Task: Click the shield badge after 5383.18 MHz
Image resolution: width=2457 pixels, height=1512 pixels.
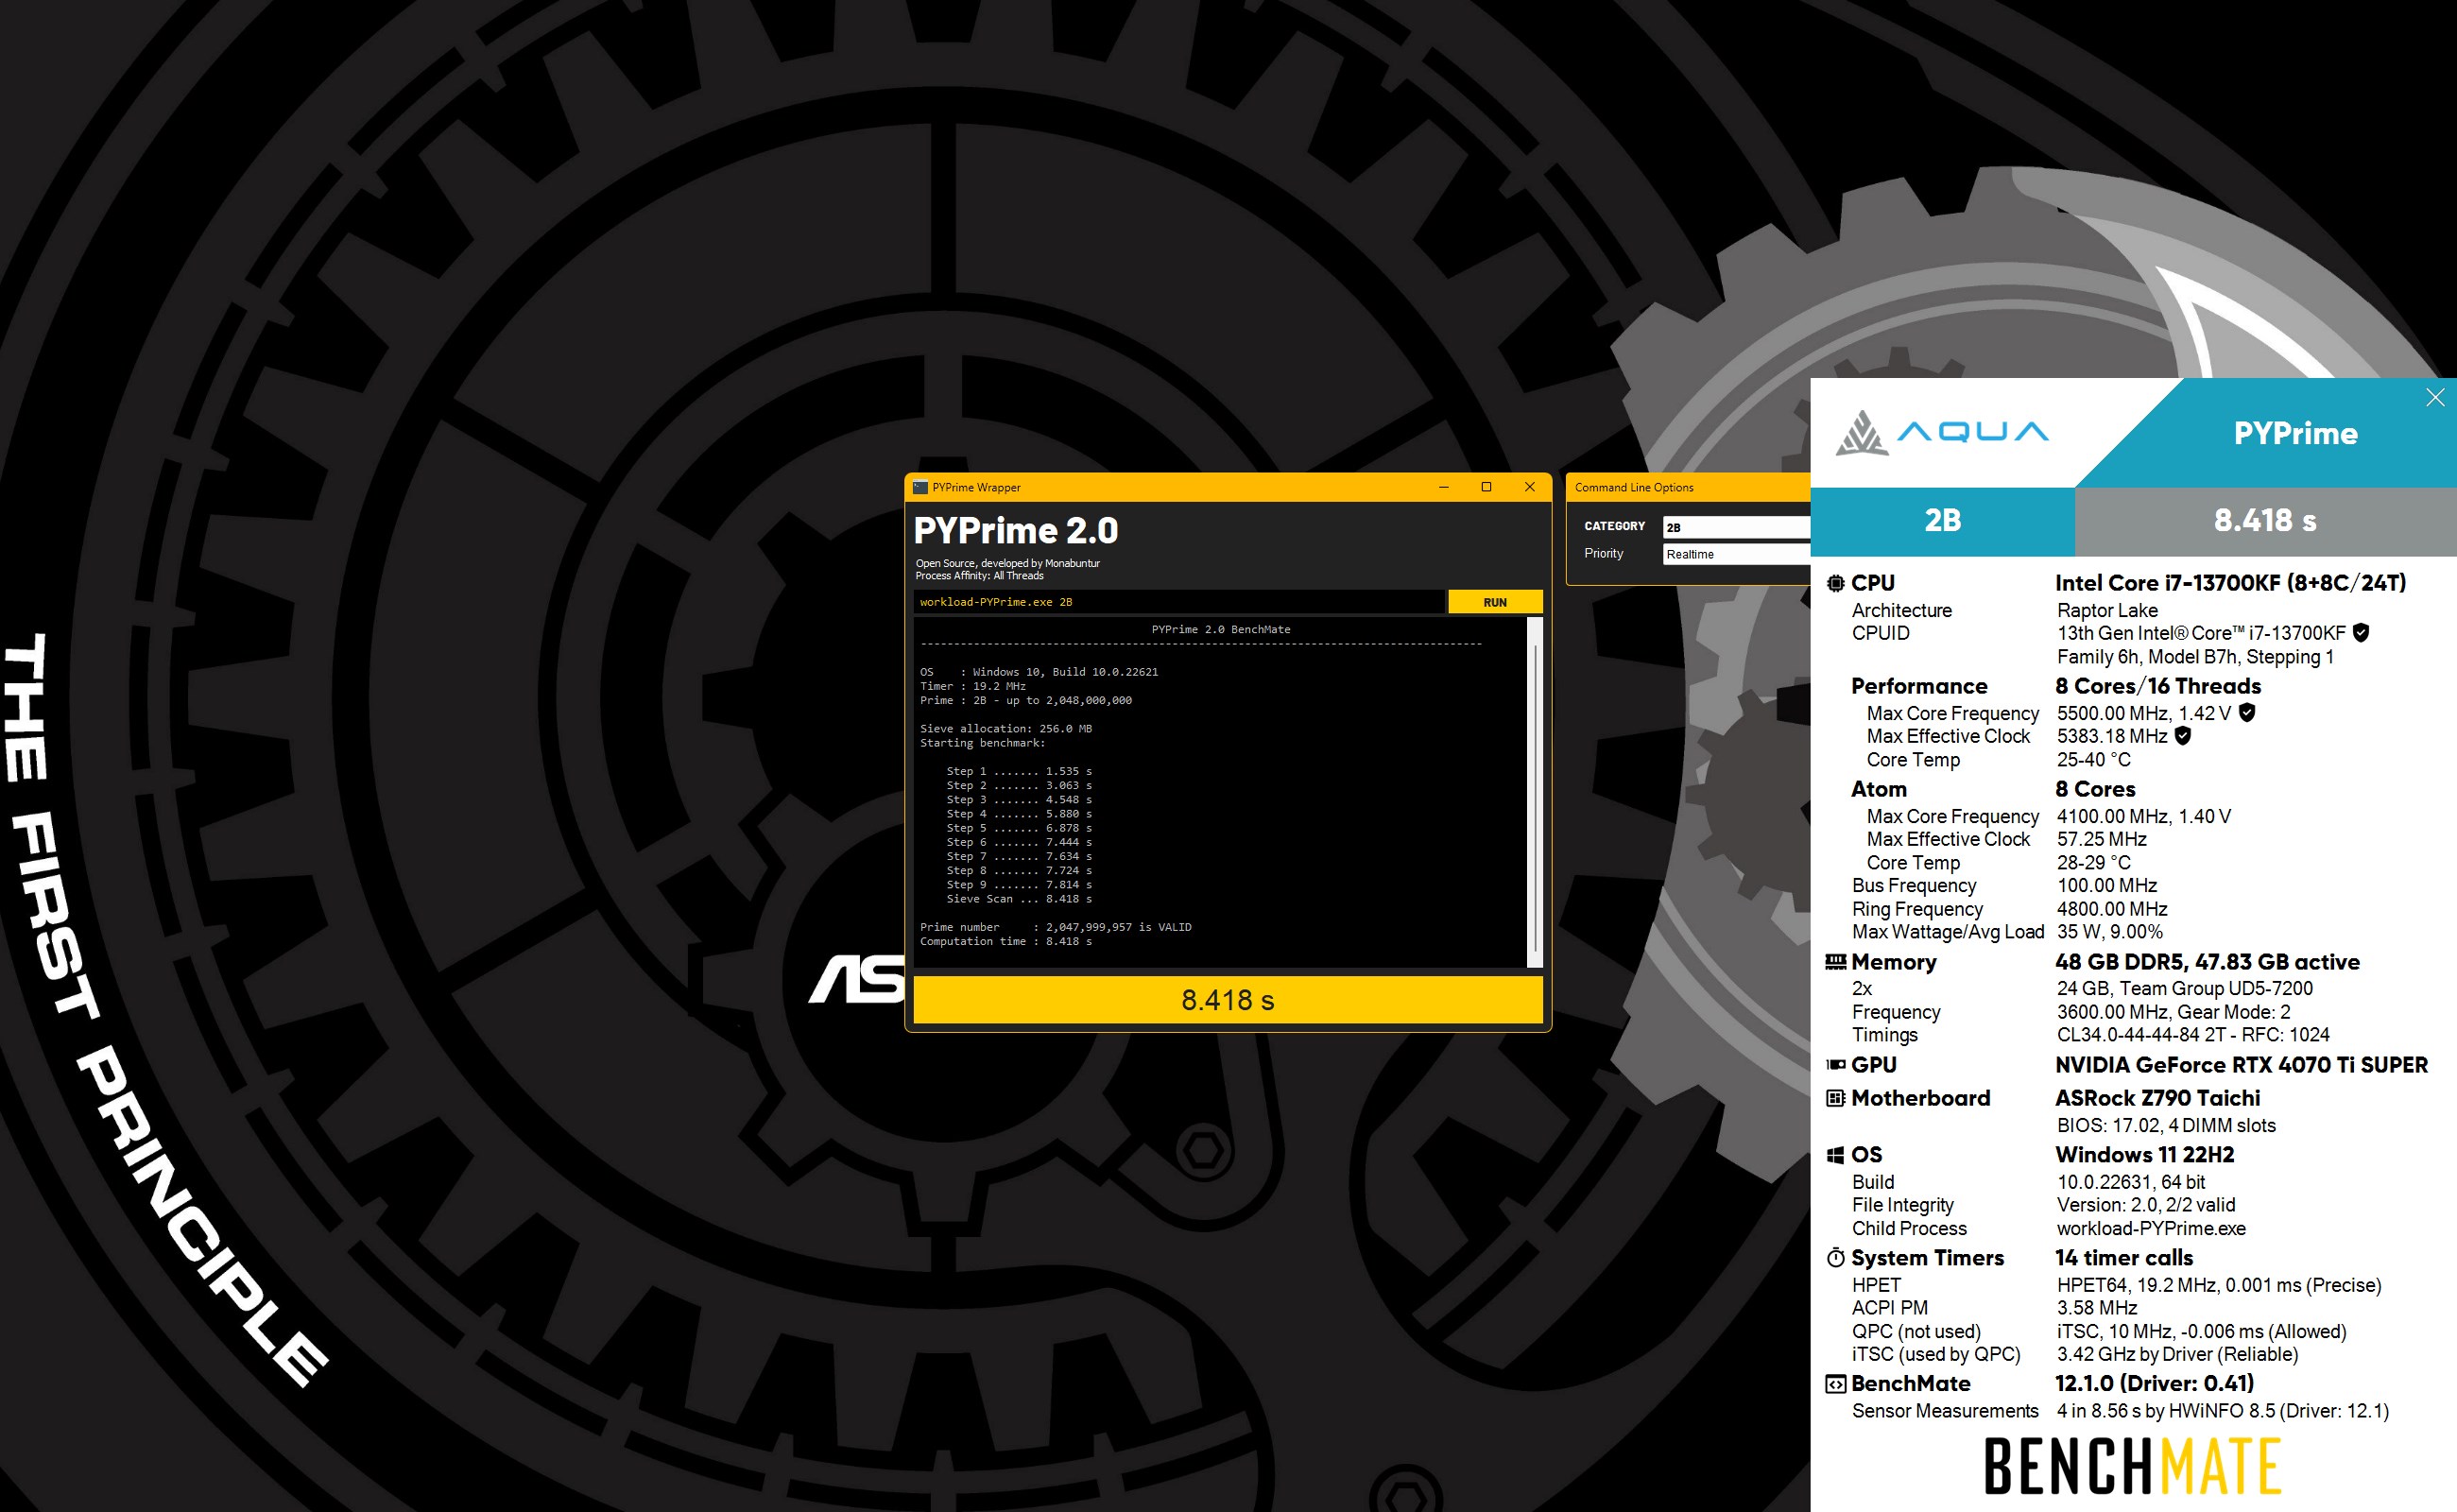Action: 2184,736
